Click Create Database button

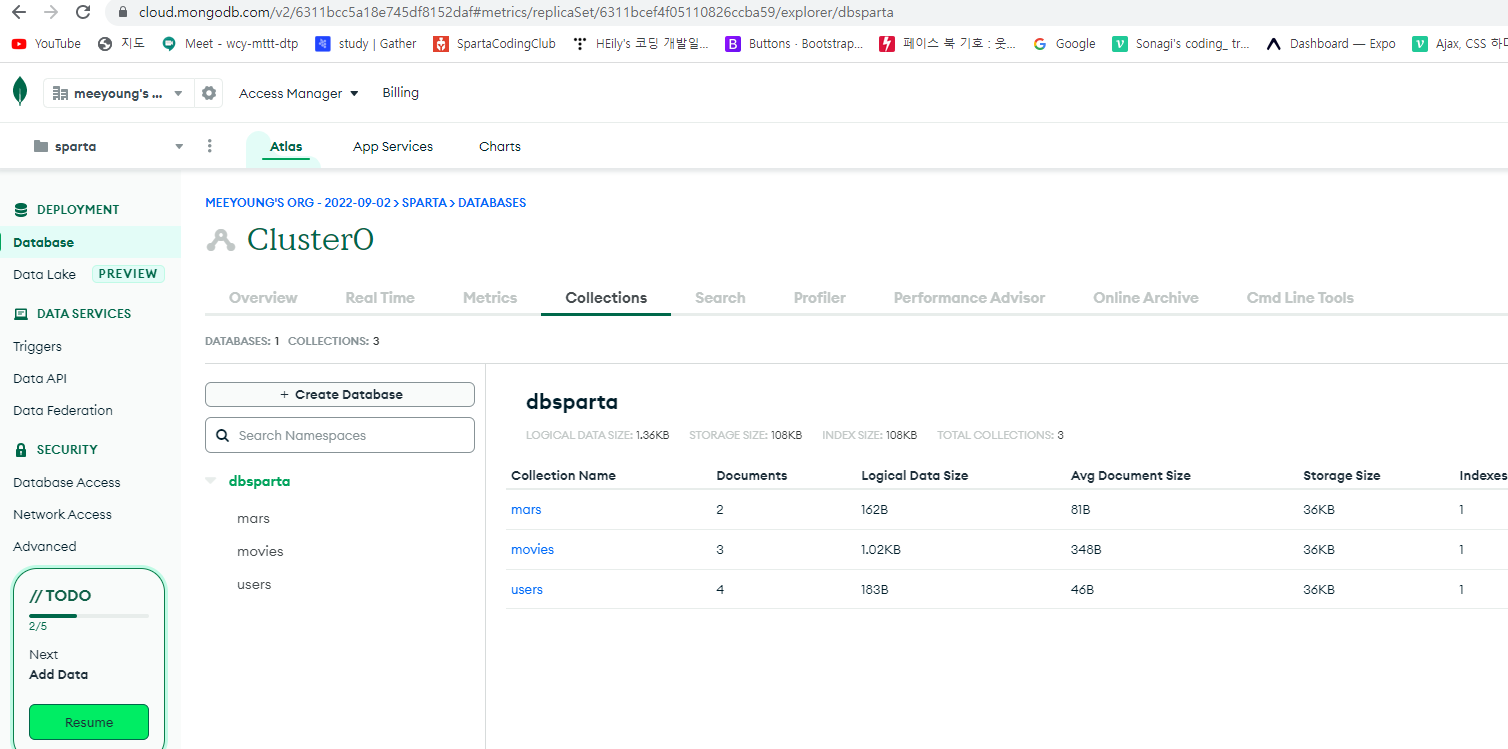(340, 395)
